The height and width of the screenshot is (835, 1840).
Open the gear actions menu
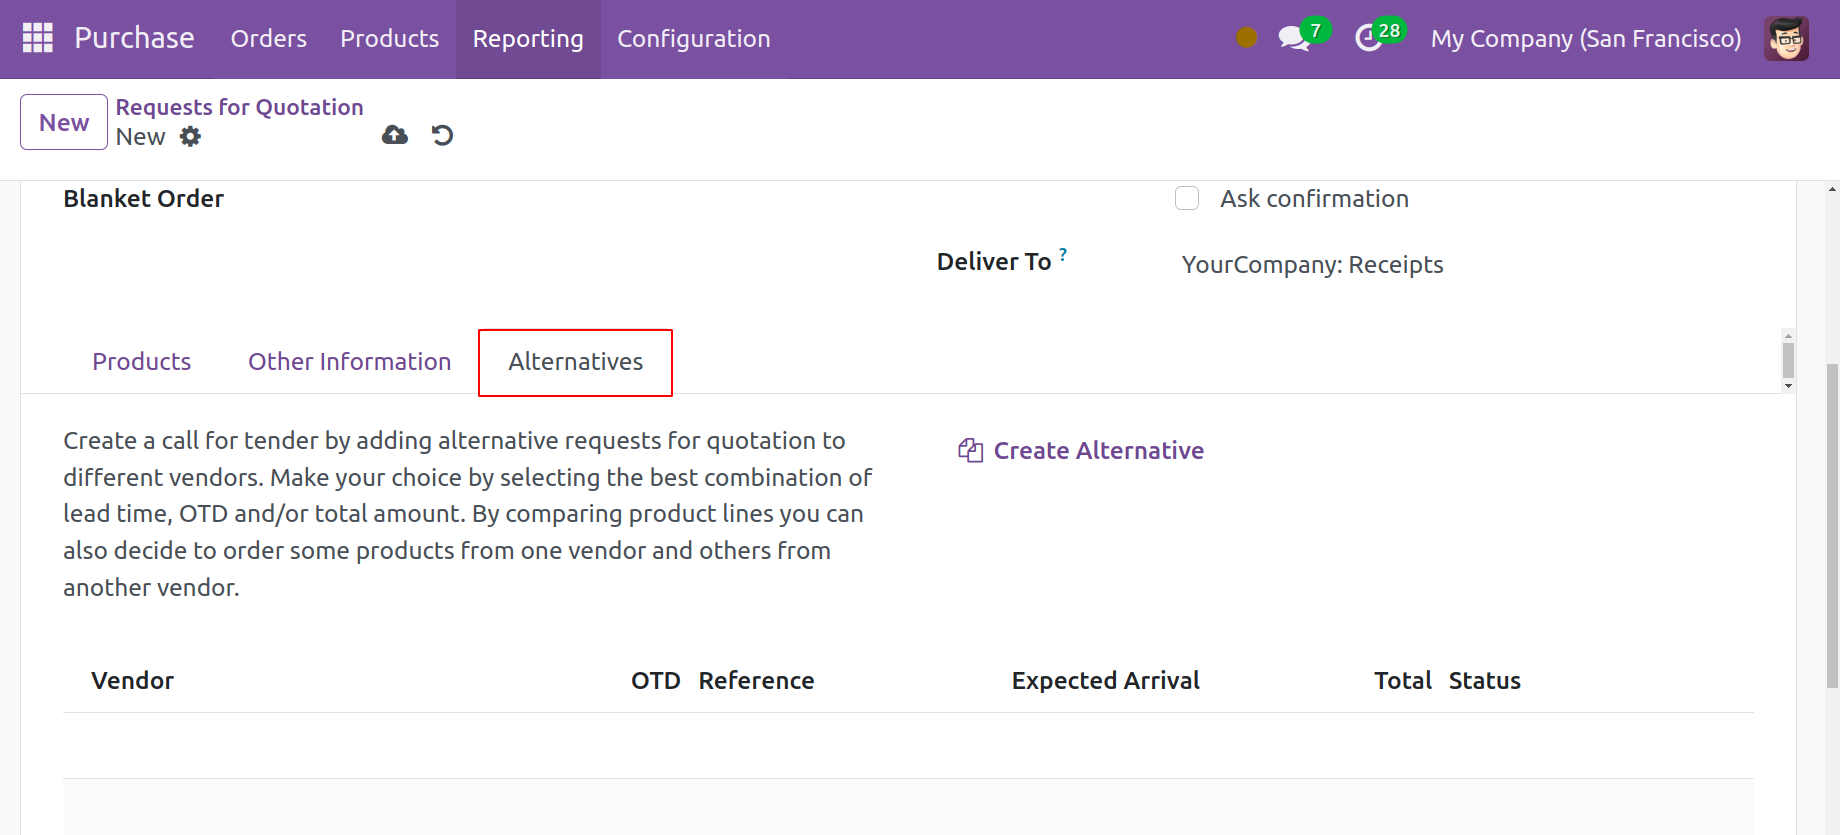coord(190,136)
